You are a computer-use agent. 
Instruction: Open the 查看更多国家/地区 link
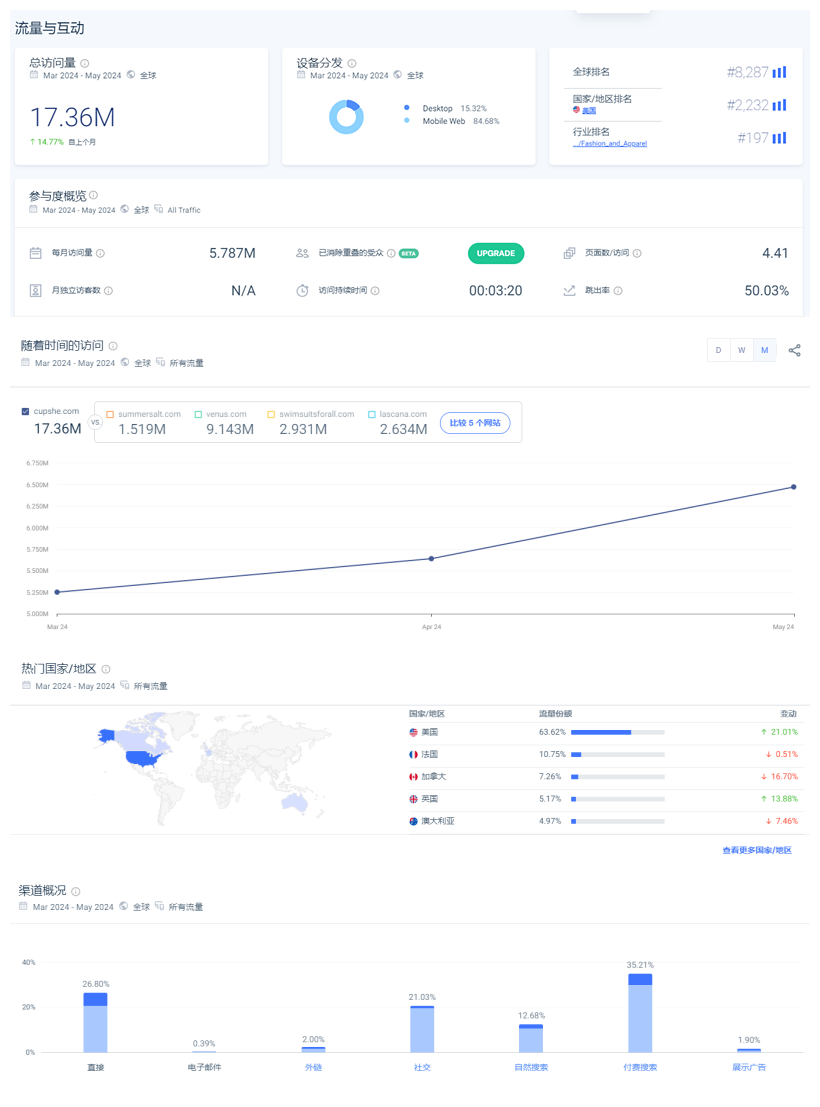coord(756,848)
